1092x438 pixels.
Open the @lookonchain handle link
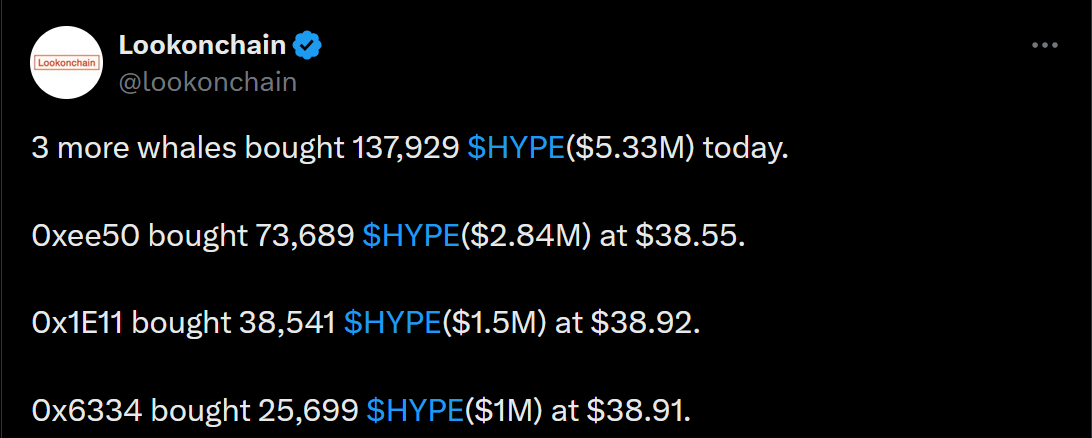[x=208, y=82]
